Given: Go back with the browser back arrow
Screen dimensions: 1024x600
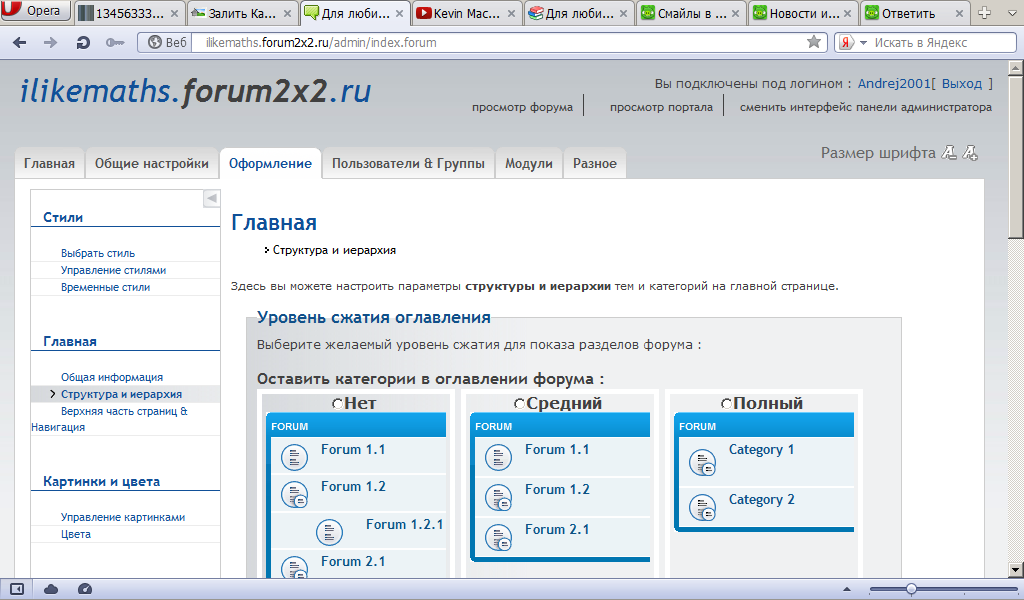Looking at the screenshot, I should (20, 42).
